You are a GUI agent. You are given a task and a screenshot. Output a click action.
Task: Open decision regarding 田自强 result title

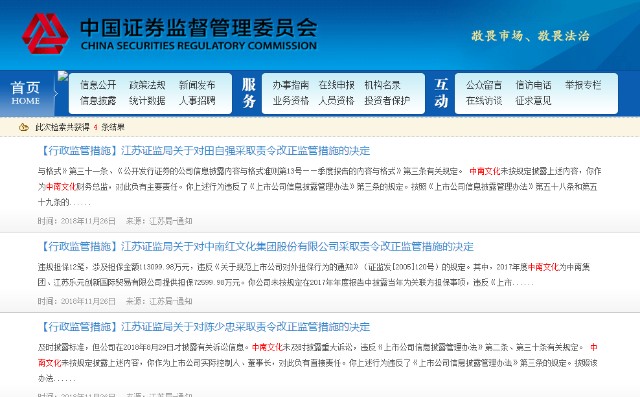click(x=204, y=151)
